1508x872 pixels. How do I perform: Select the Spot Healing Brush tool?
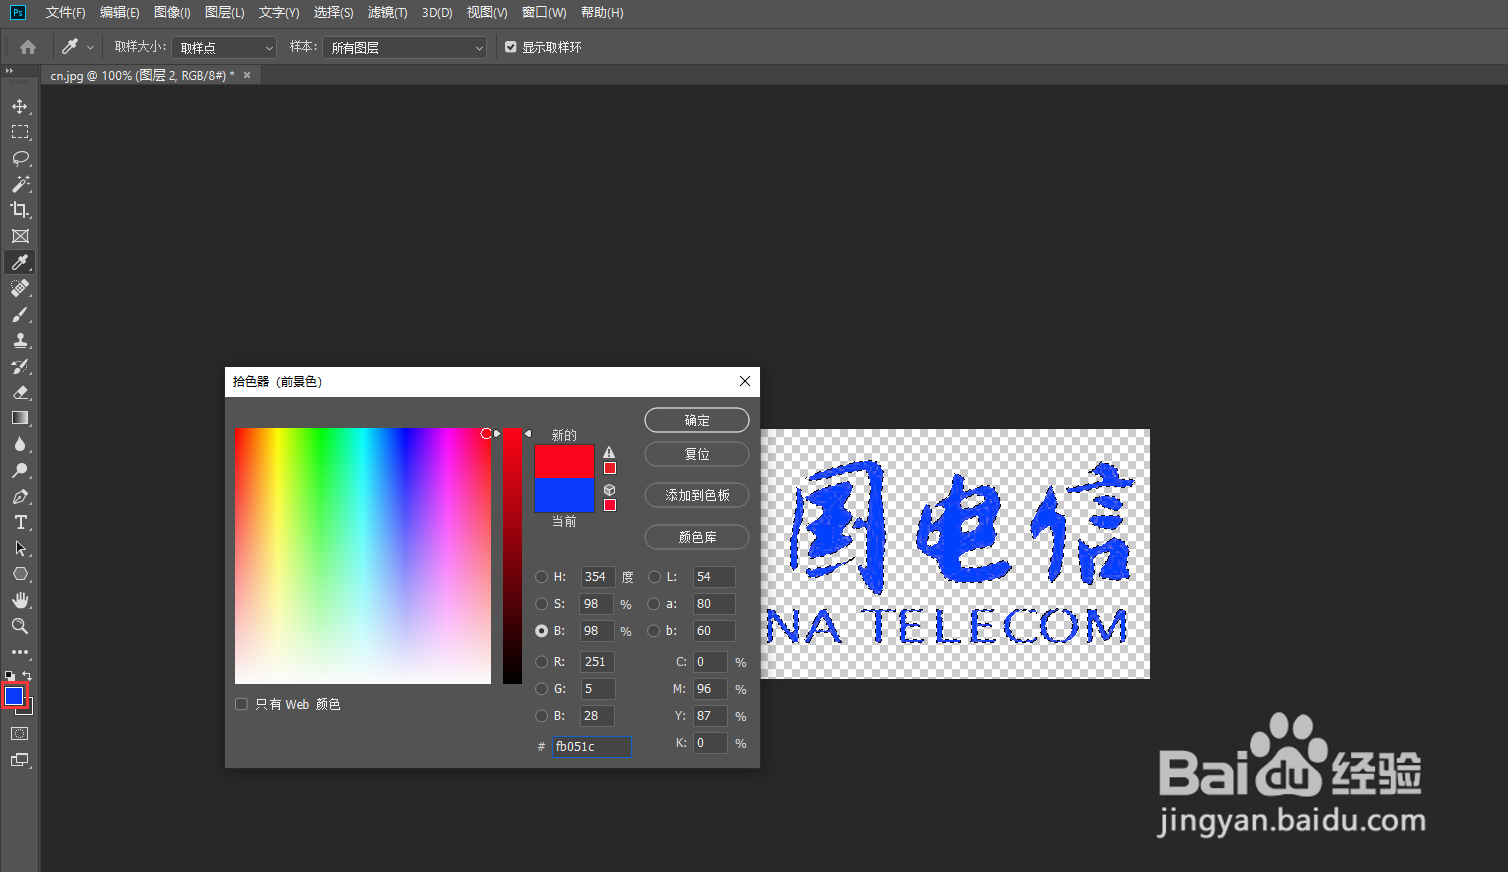(x=20, y=288)
